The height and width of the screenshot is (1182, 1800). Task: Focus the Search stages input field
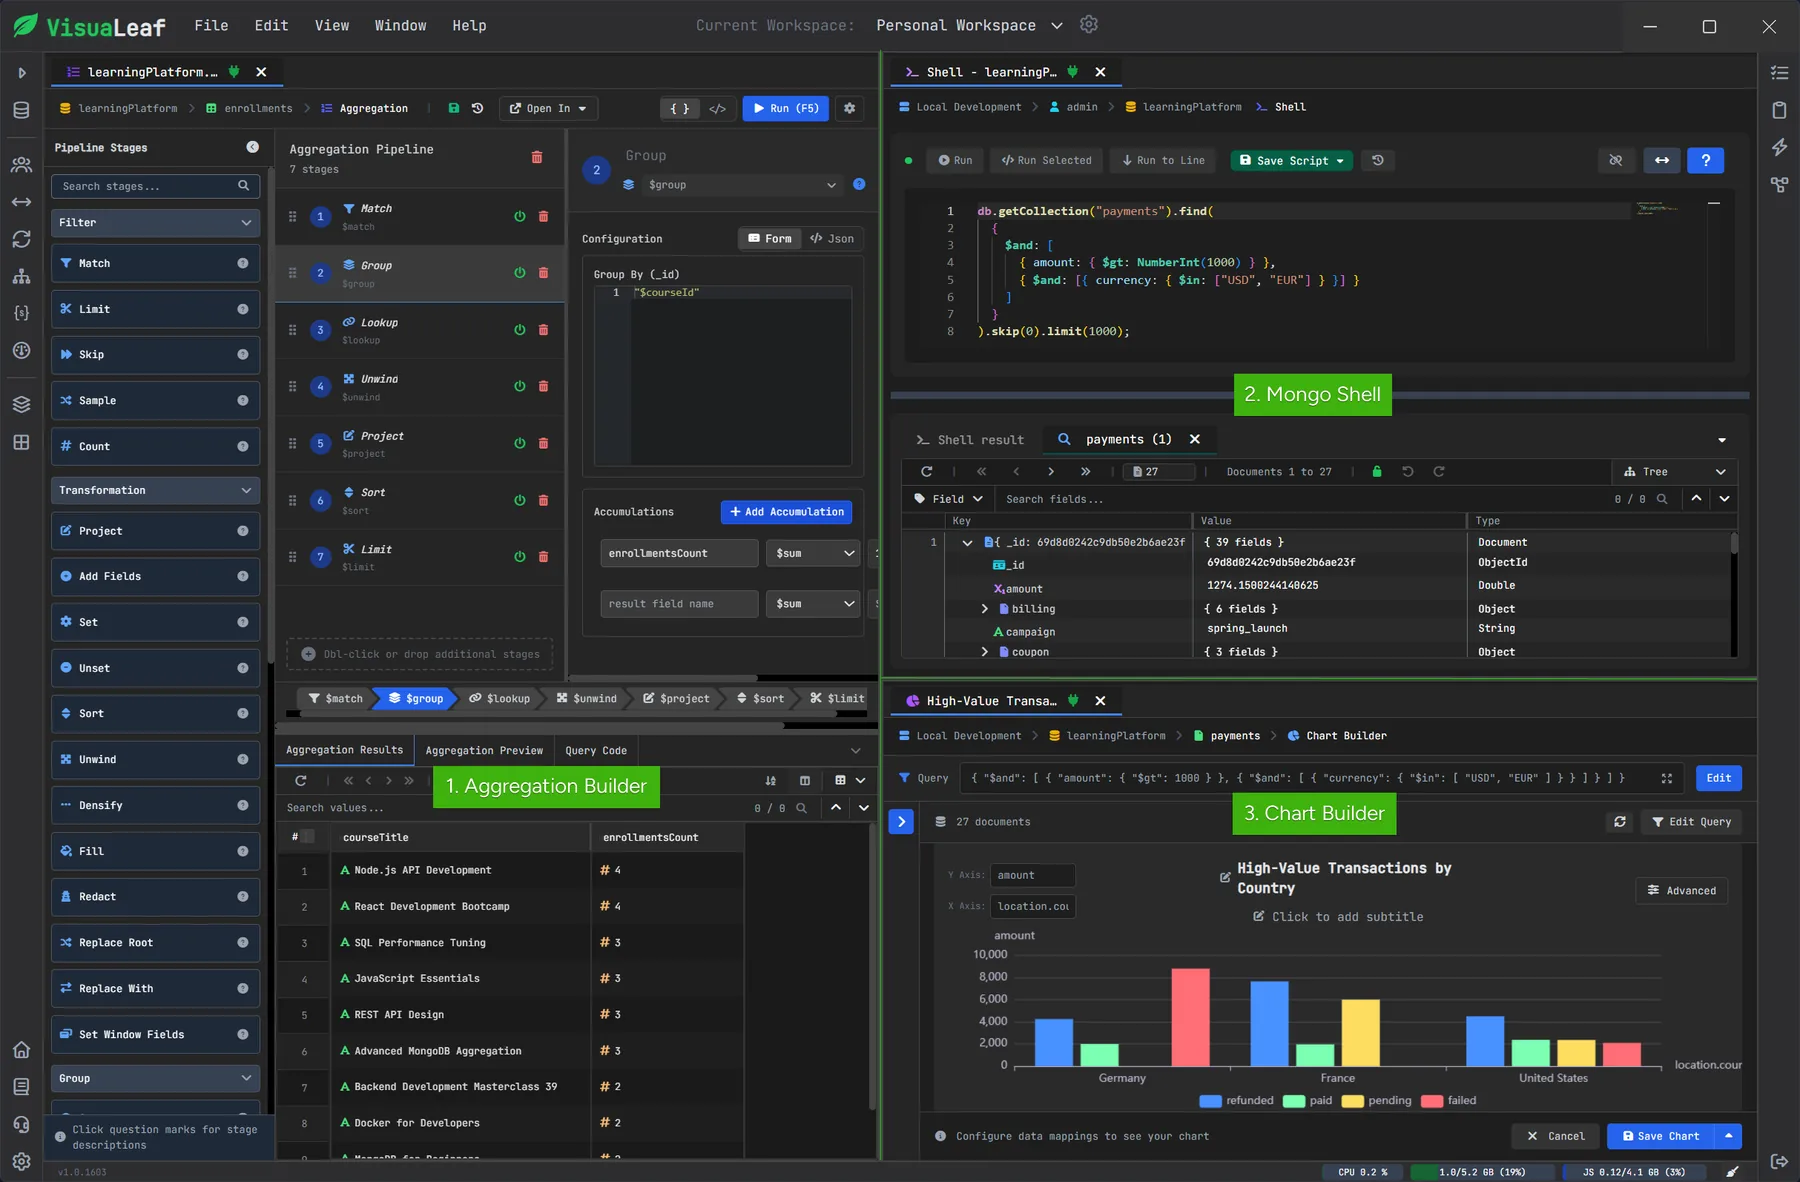tap(156, 186)
